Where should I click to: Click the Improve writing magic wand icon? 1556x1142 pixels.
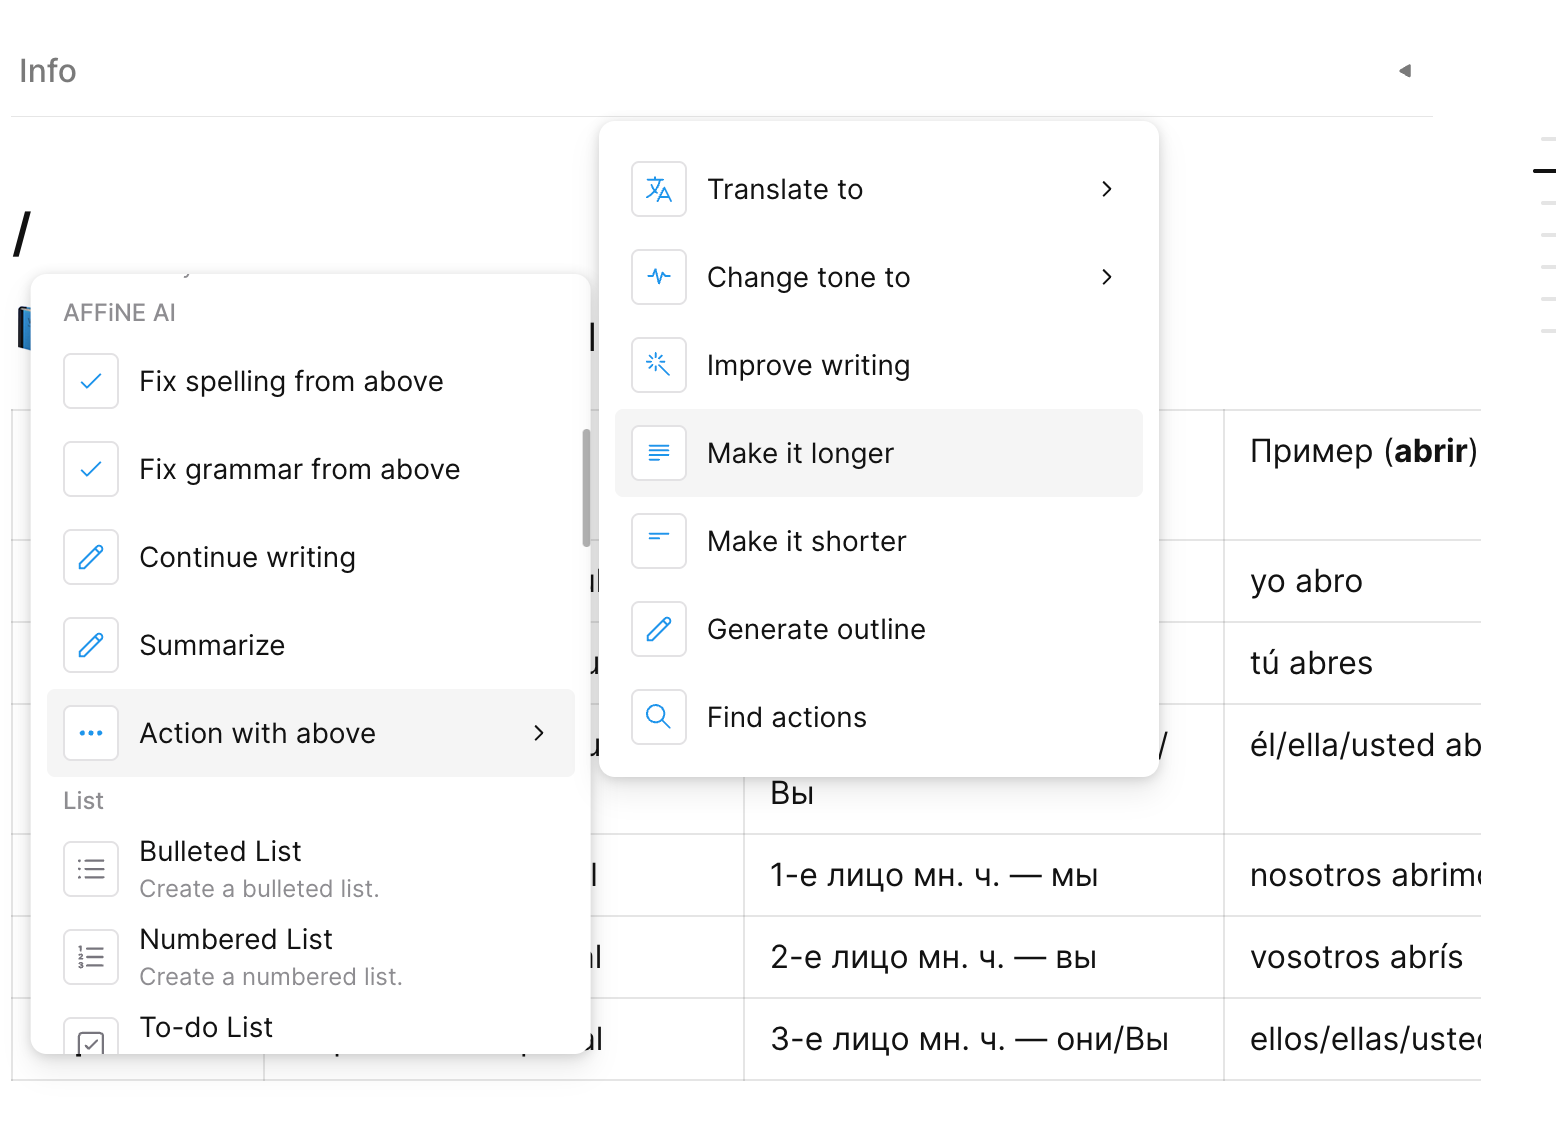659,365
